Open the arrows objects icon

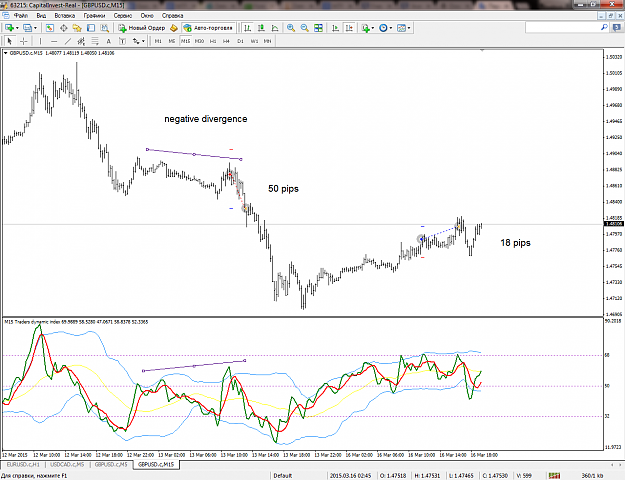pyautogui.click(x=136, y=41)
